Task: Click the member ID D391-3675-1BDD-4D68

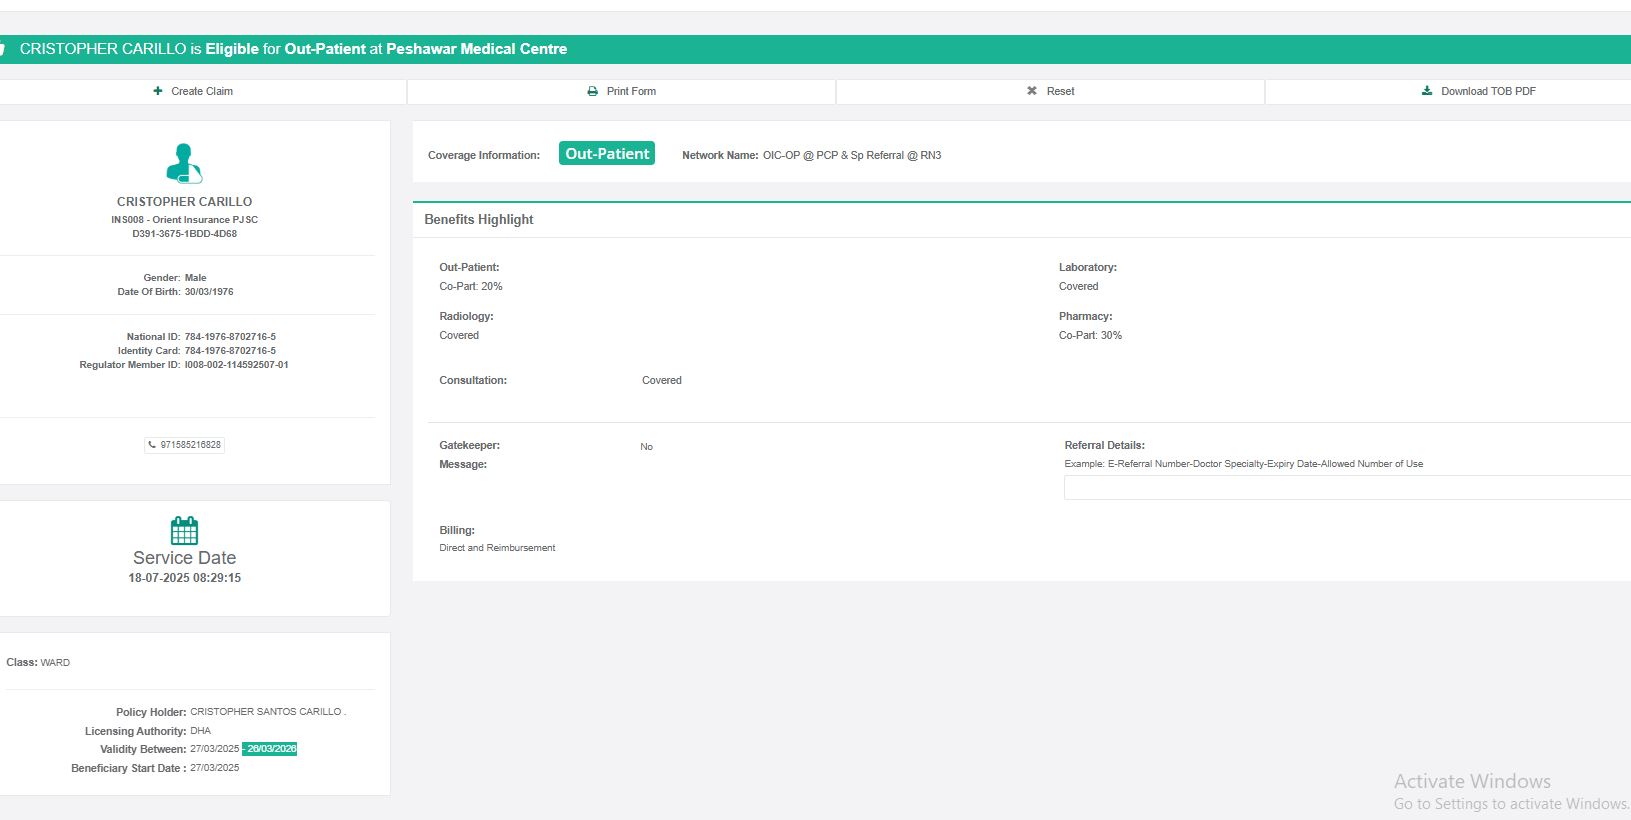Action: pos(185,234)
